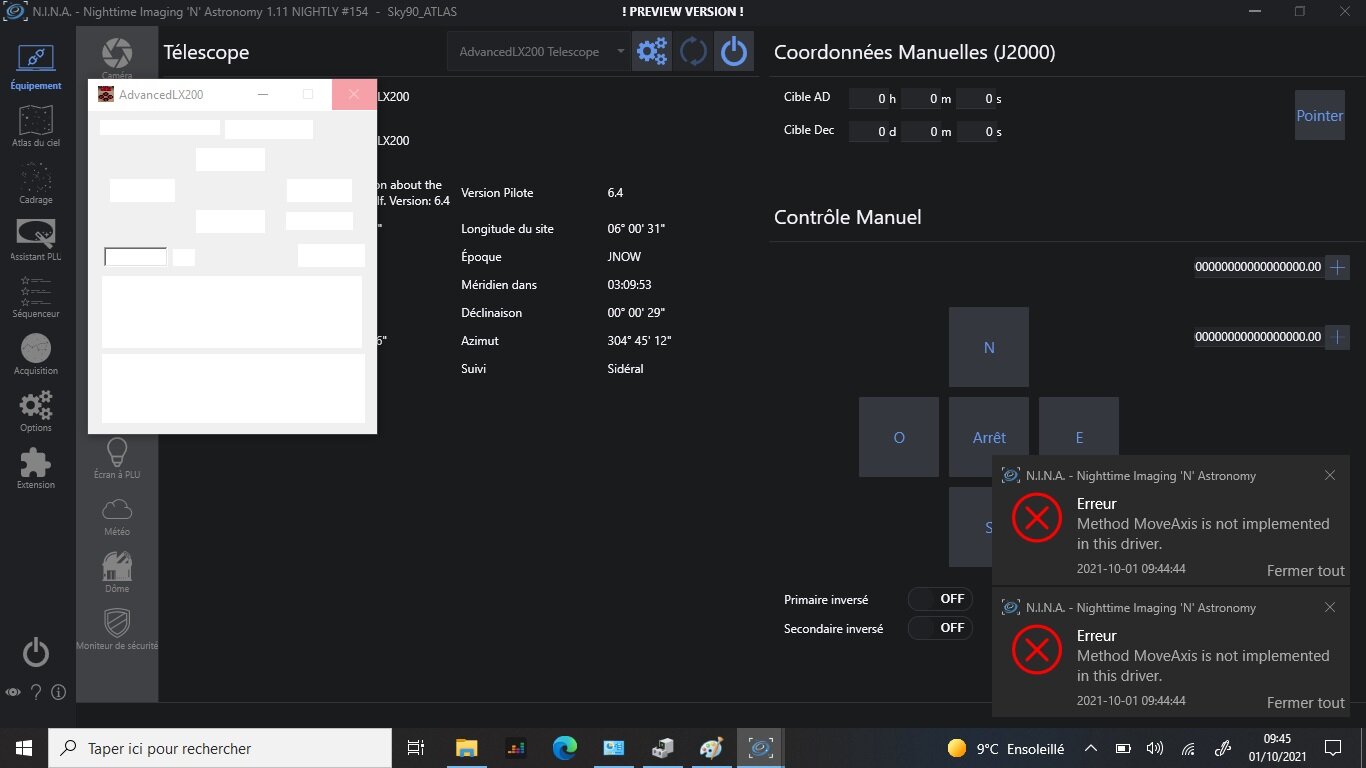Image resolution: width=1366 pixels, height=768 pixels.
Task: Toggle the Secondaire inversé switch
Action: point(940,628)
